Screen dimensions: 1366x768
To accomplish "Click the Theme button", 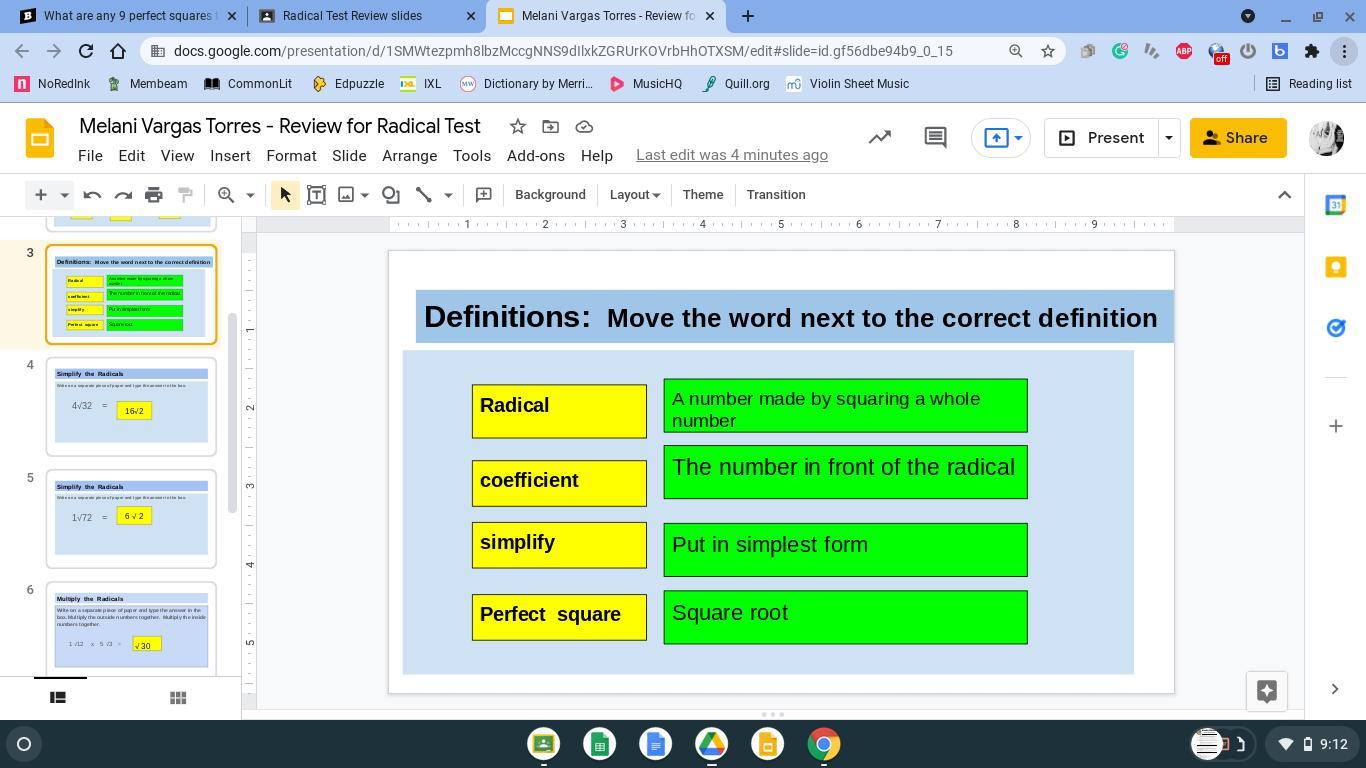I will point(703,195).
